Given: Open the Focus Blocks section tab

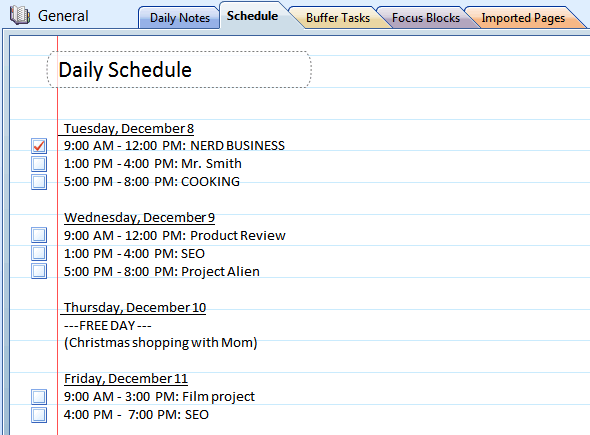Looking at the screenshot, I should click(x=426, y=18).
